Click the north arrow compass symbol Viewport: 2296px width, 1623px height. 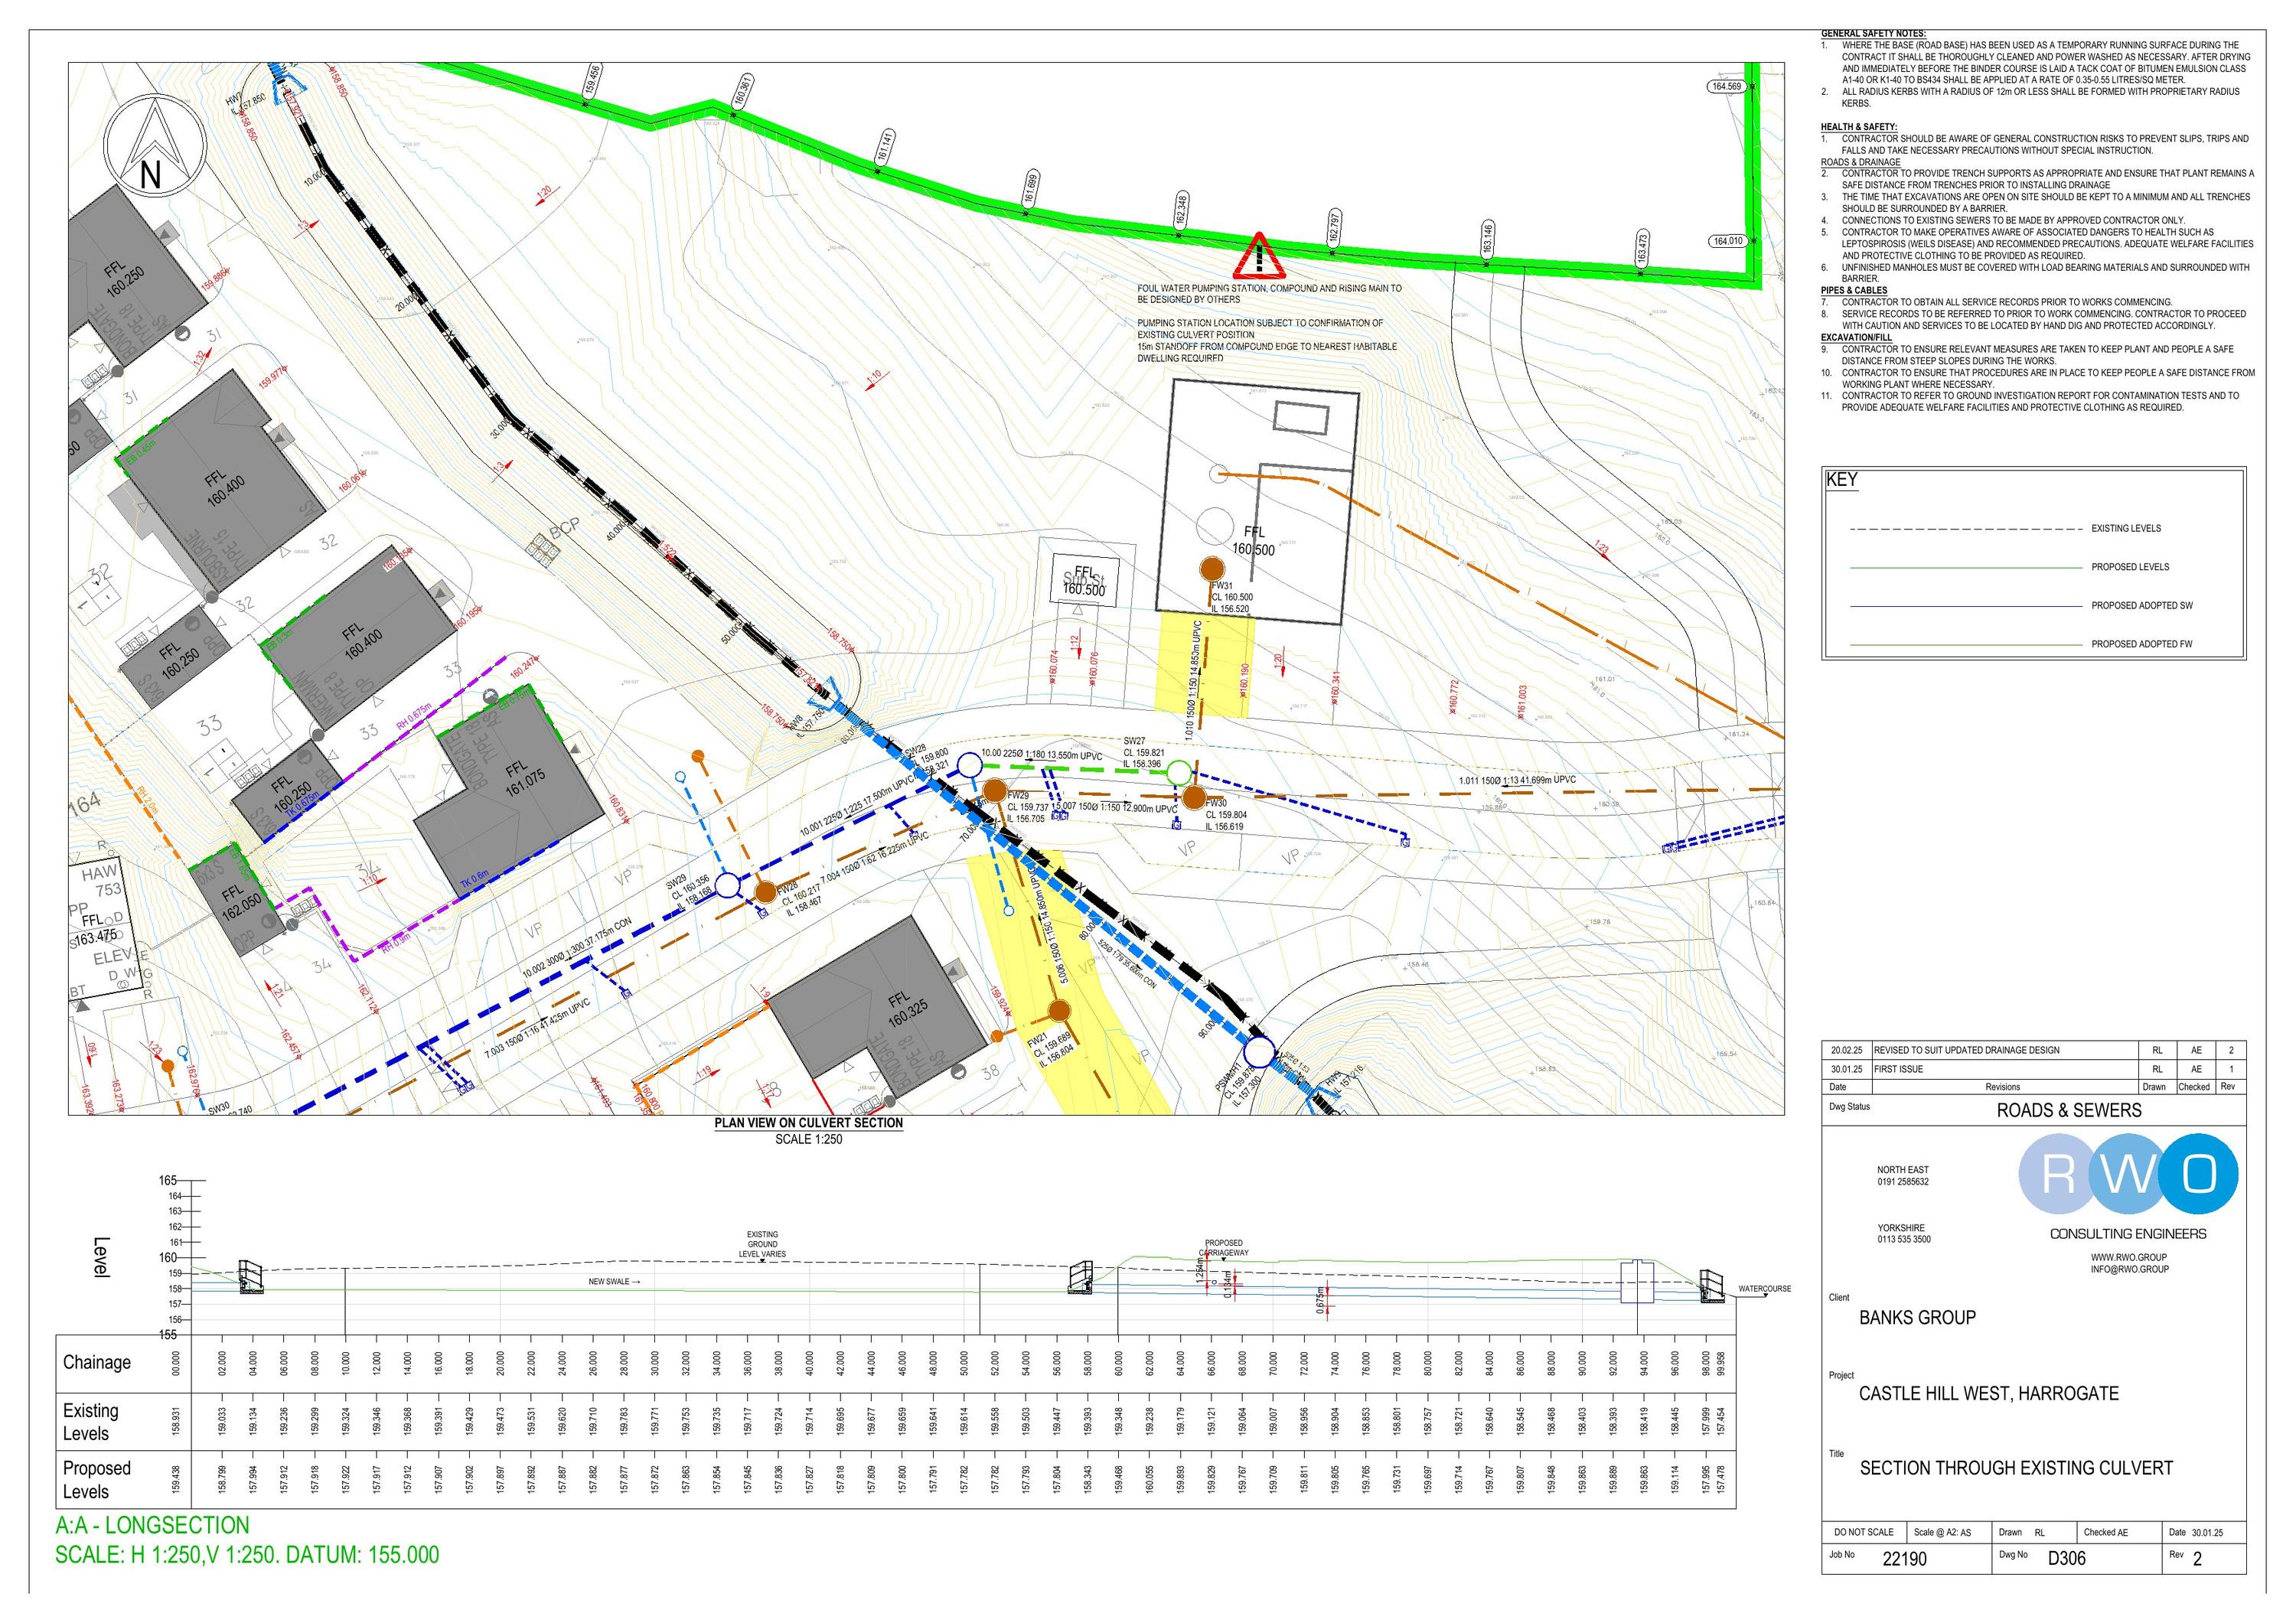[155, 145]
